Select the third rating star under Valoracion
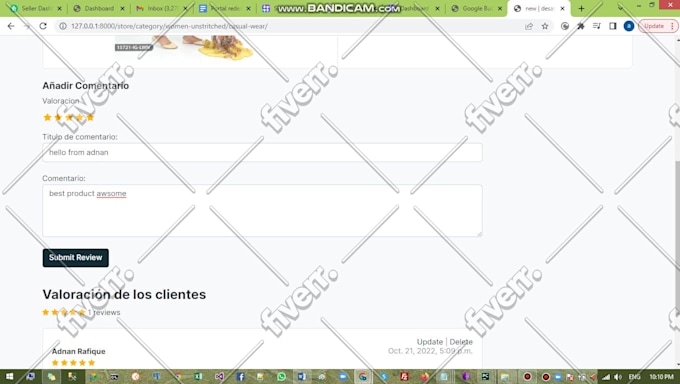 (69, 117)
